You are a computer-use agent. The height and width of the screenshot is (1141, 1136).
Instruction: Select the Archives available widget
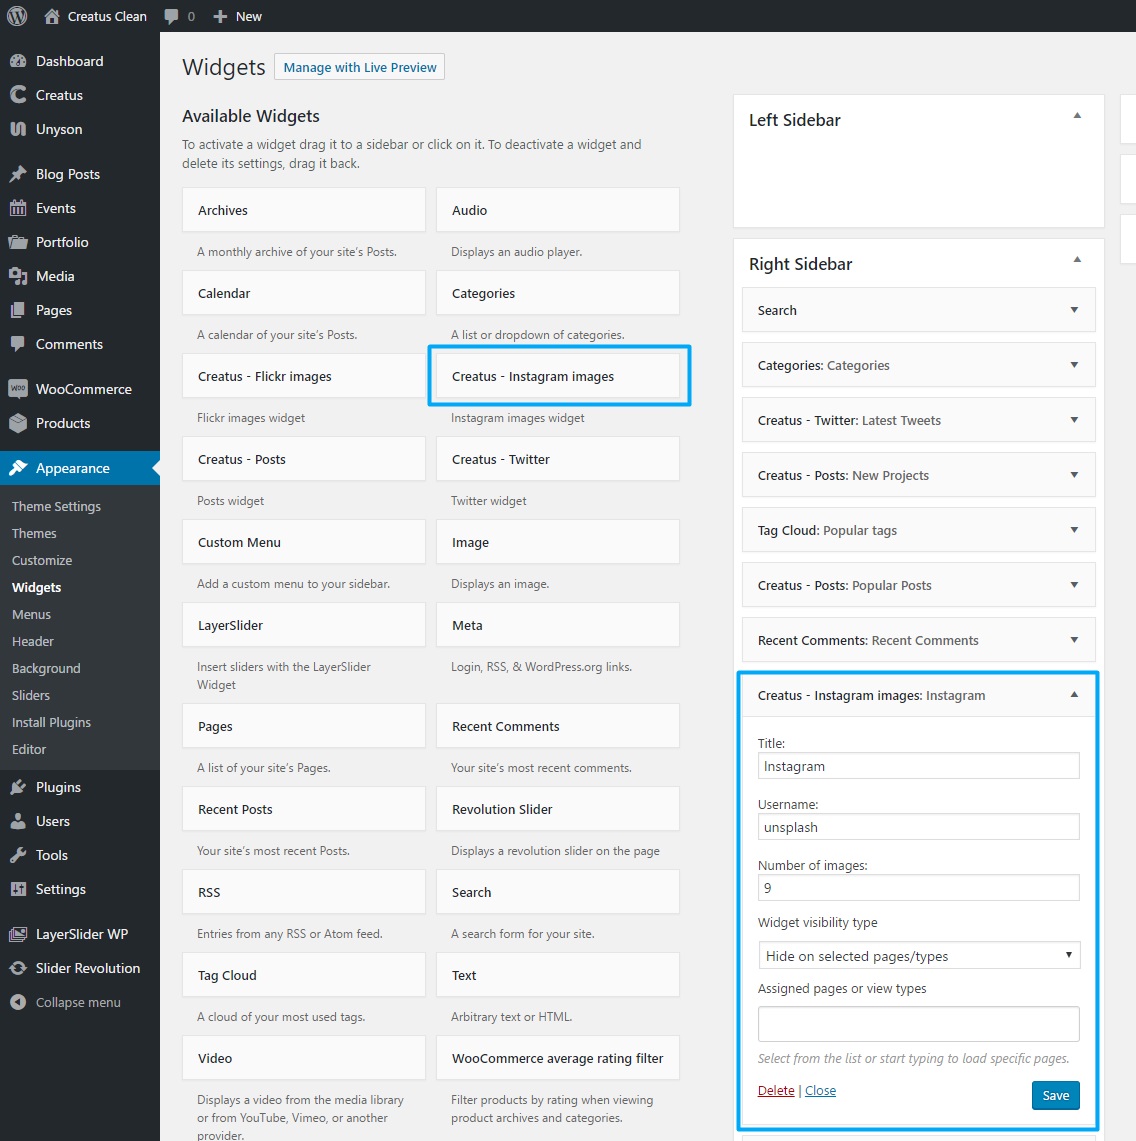tap(303, 210)
